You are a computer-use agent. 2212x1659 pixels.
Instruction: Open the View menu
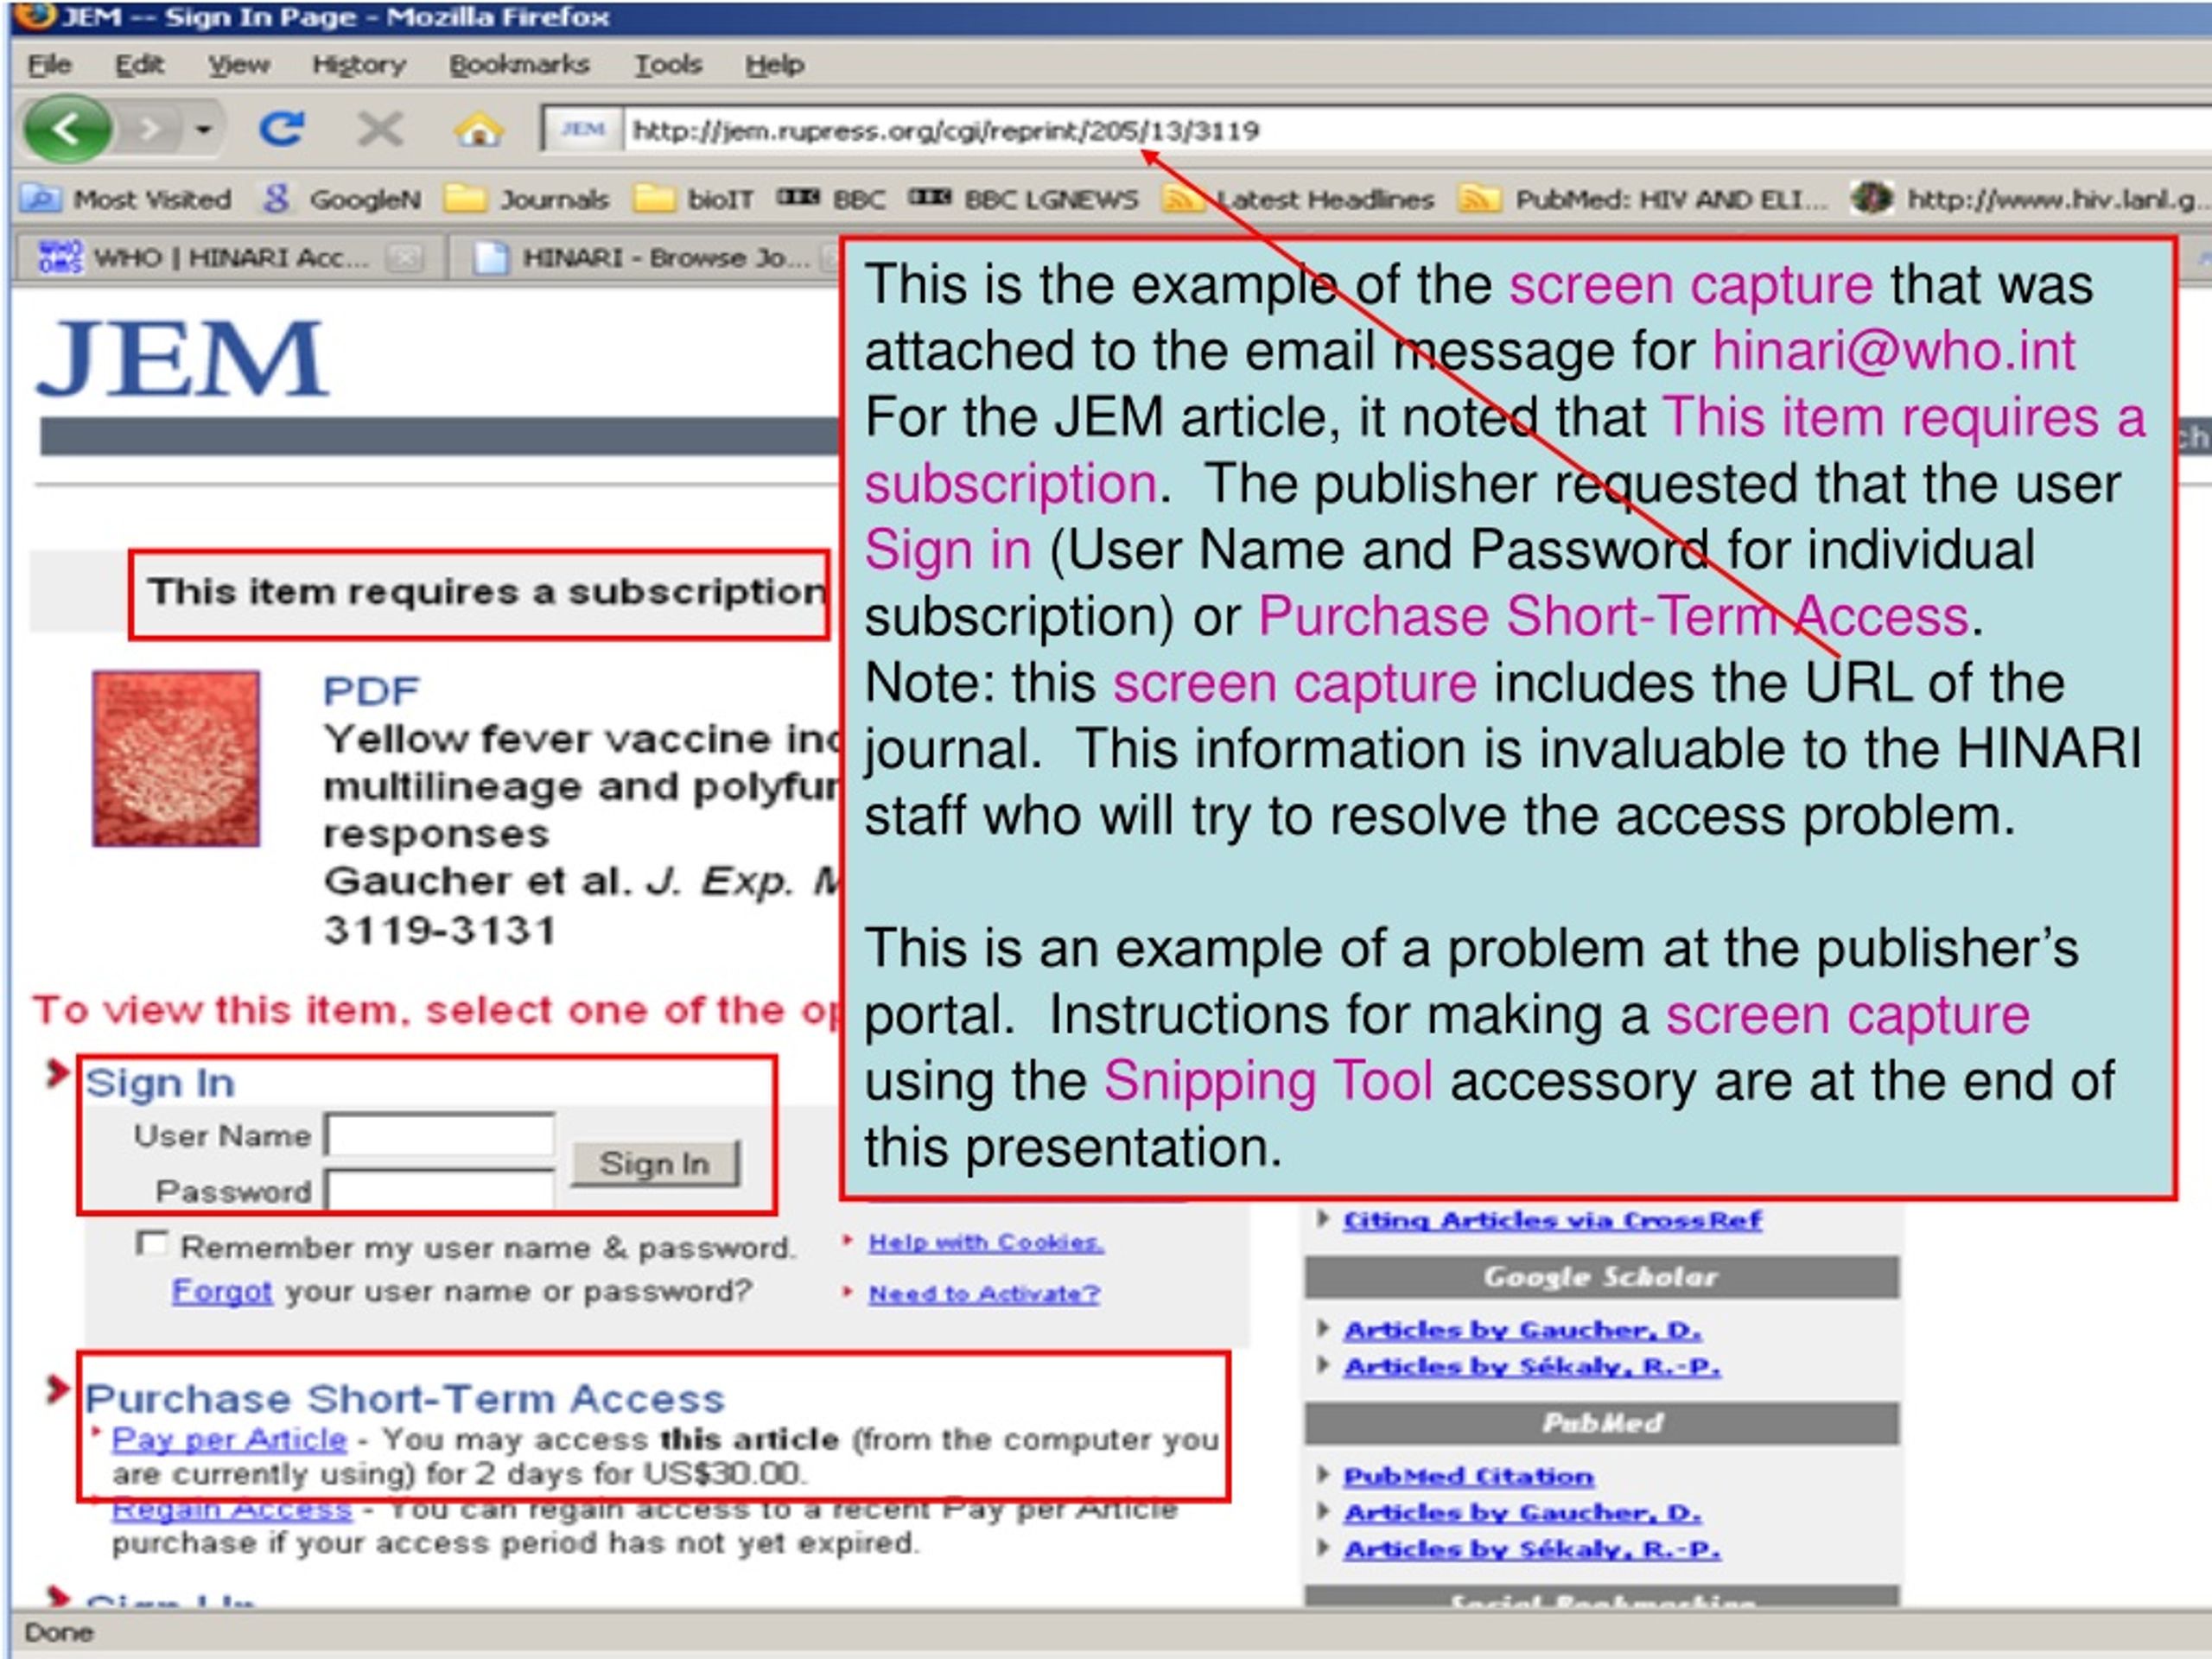pyautogui.click(x=239, y=65)
